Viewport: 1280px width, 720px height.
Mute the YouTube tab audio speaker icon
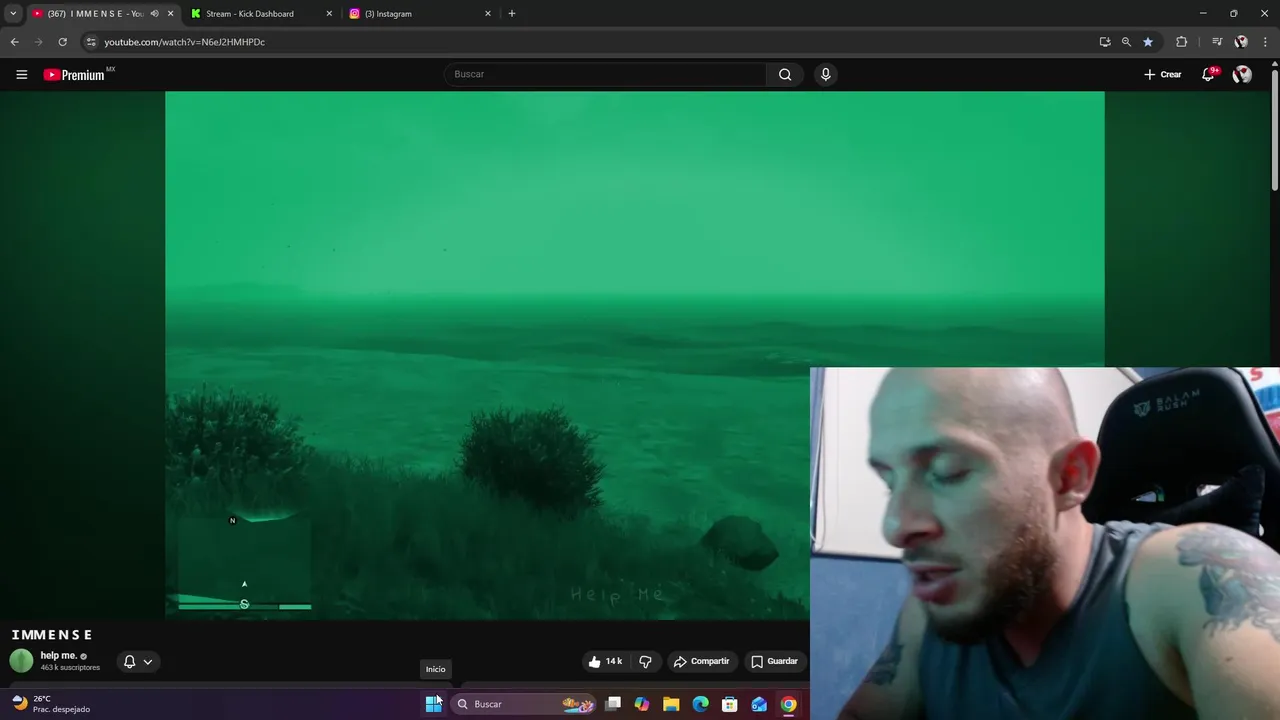pyautogui.click(x=155, y=14)
